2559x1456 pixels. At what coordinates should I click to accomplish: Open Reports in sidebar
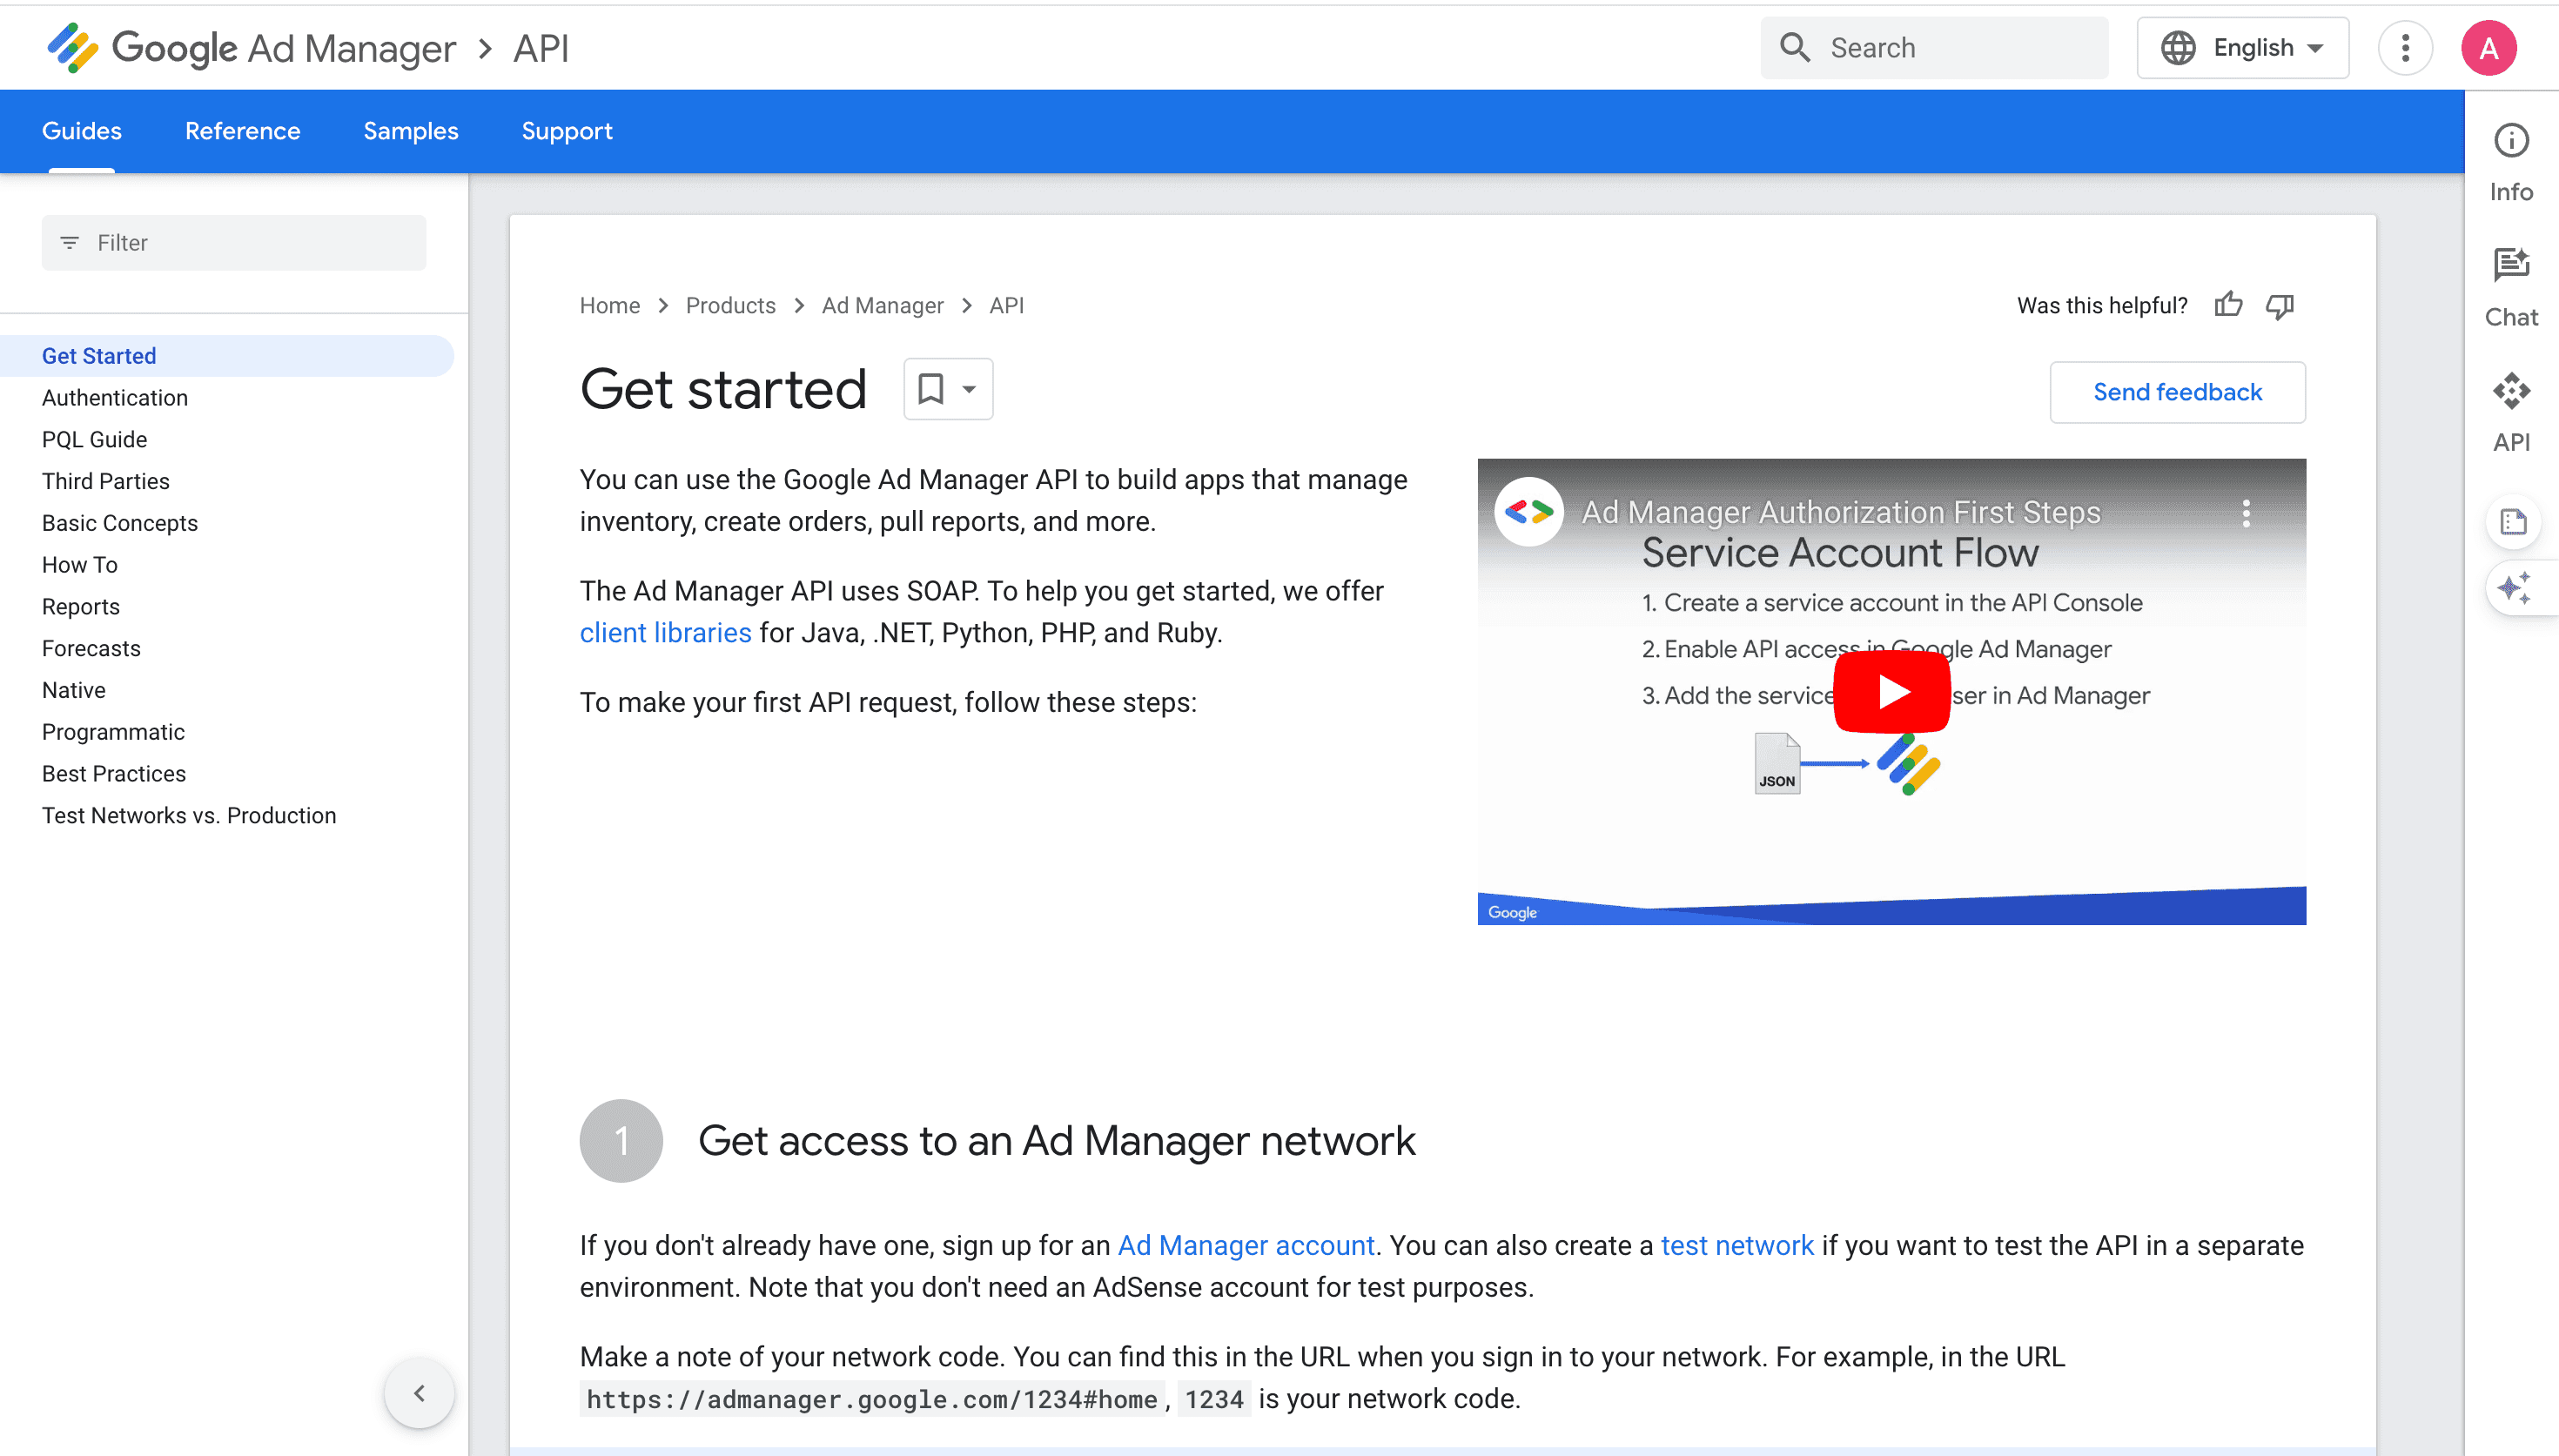pyautogui.click(x=81, y=607)
